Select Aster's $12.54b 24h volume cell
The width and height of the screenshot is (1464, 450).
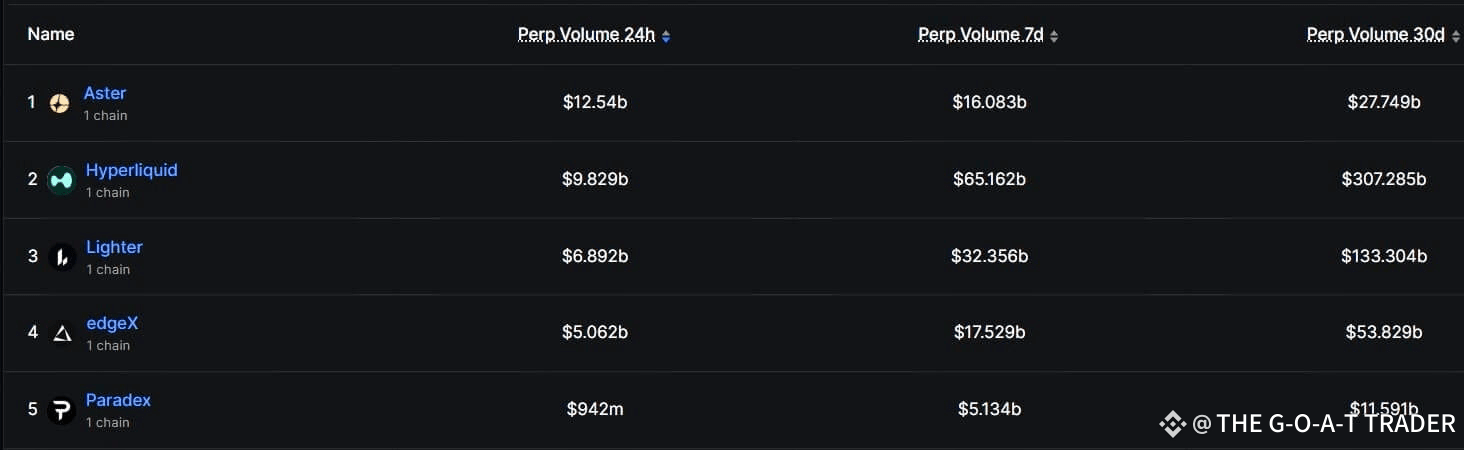click(595, 102)
